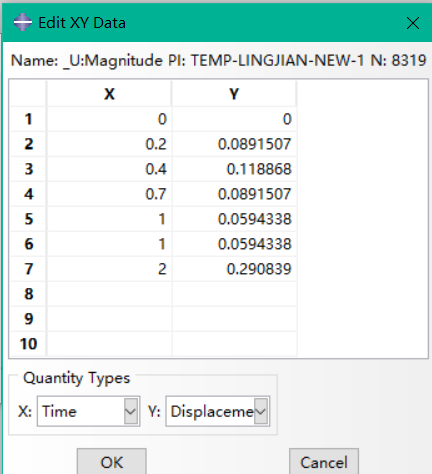Click the Cancel button
The height and width of the screenshot is (474, 432).
pyautogui.click(x=324, y=462)
